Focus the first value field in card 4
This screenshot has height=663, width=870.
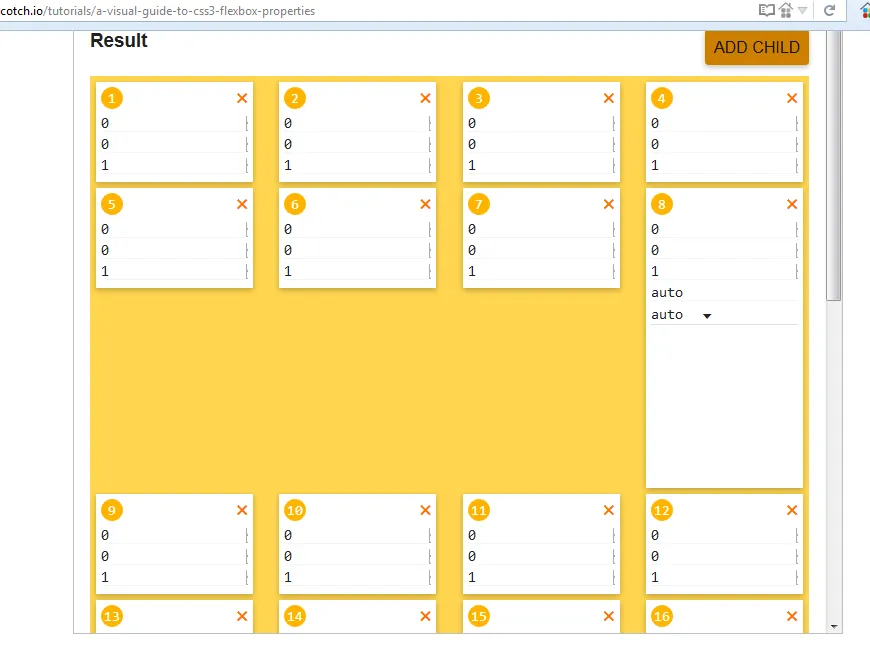coord(724,123)
